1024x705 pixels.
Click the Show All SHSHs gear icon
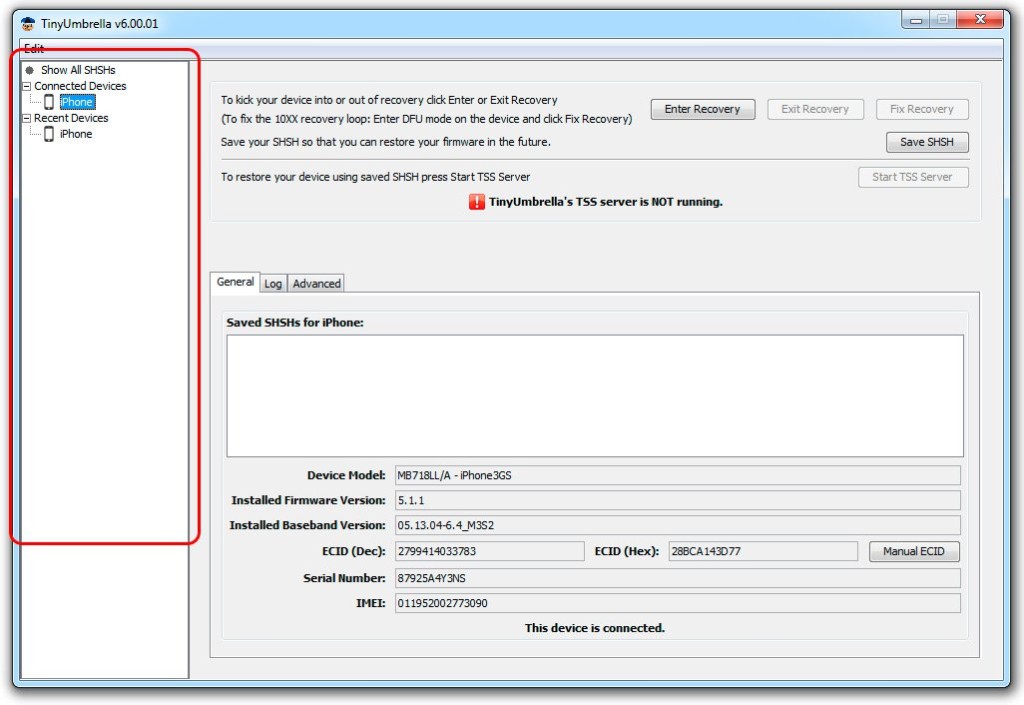(30, 70)
